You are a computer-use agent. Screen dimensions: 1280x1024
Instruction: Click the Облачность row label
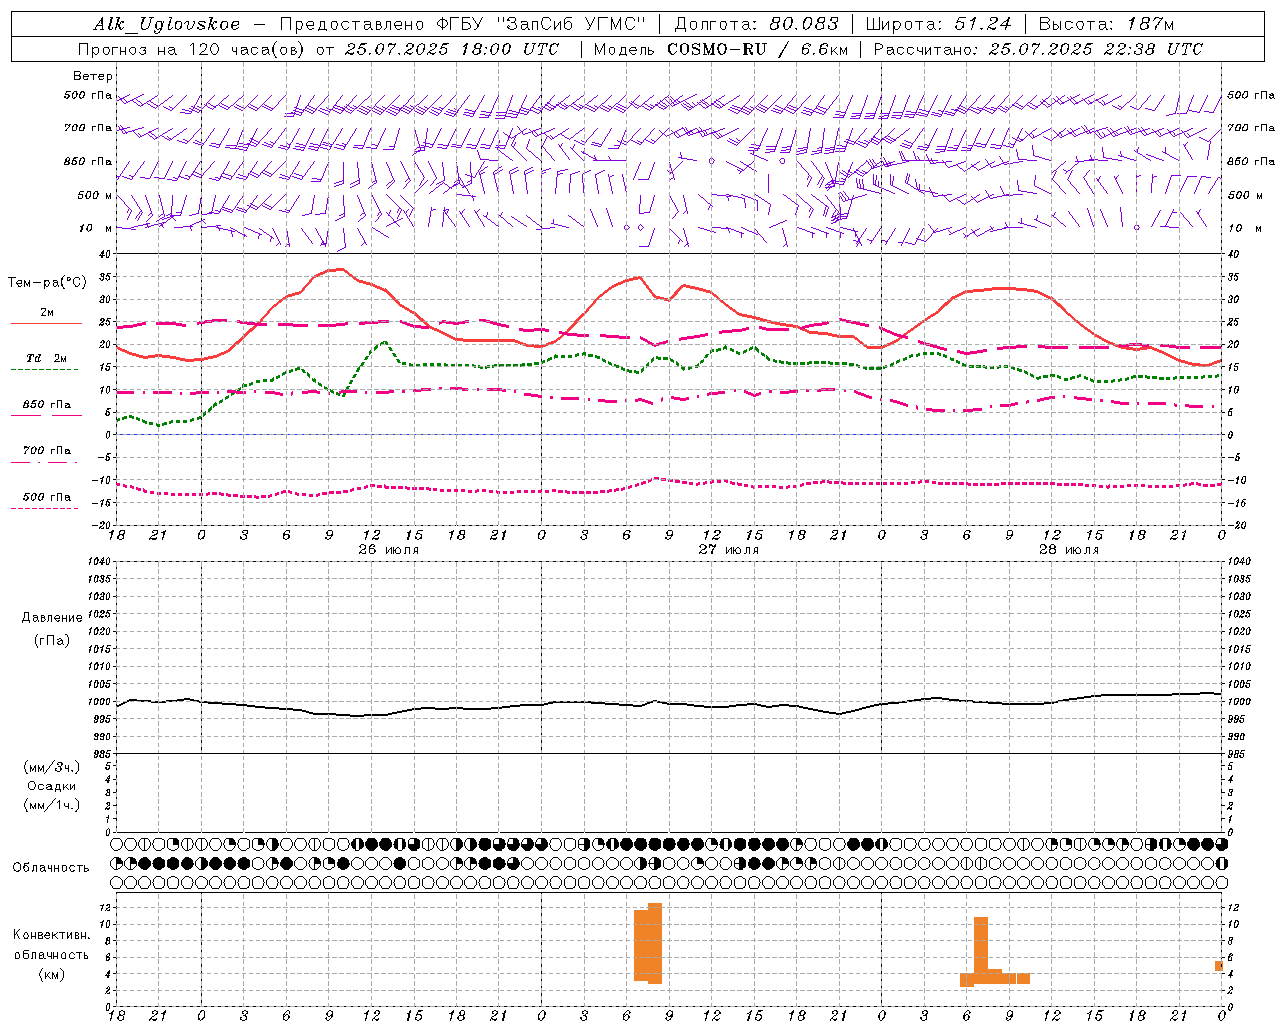[x=51, y=868]
